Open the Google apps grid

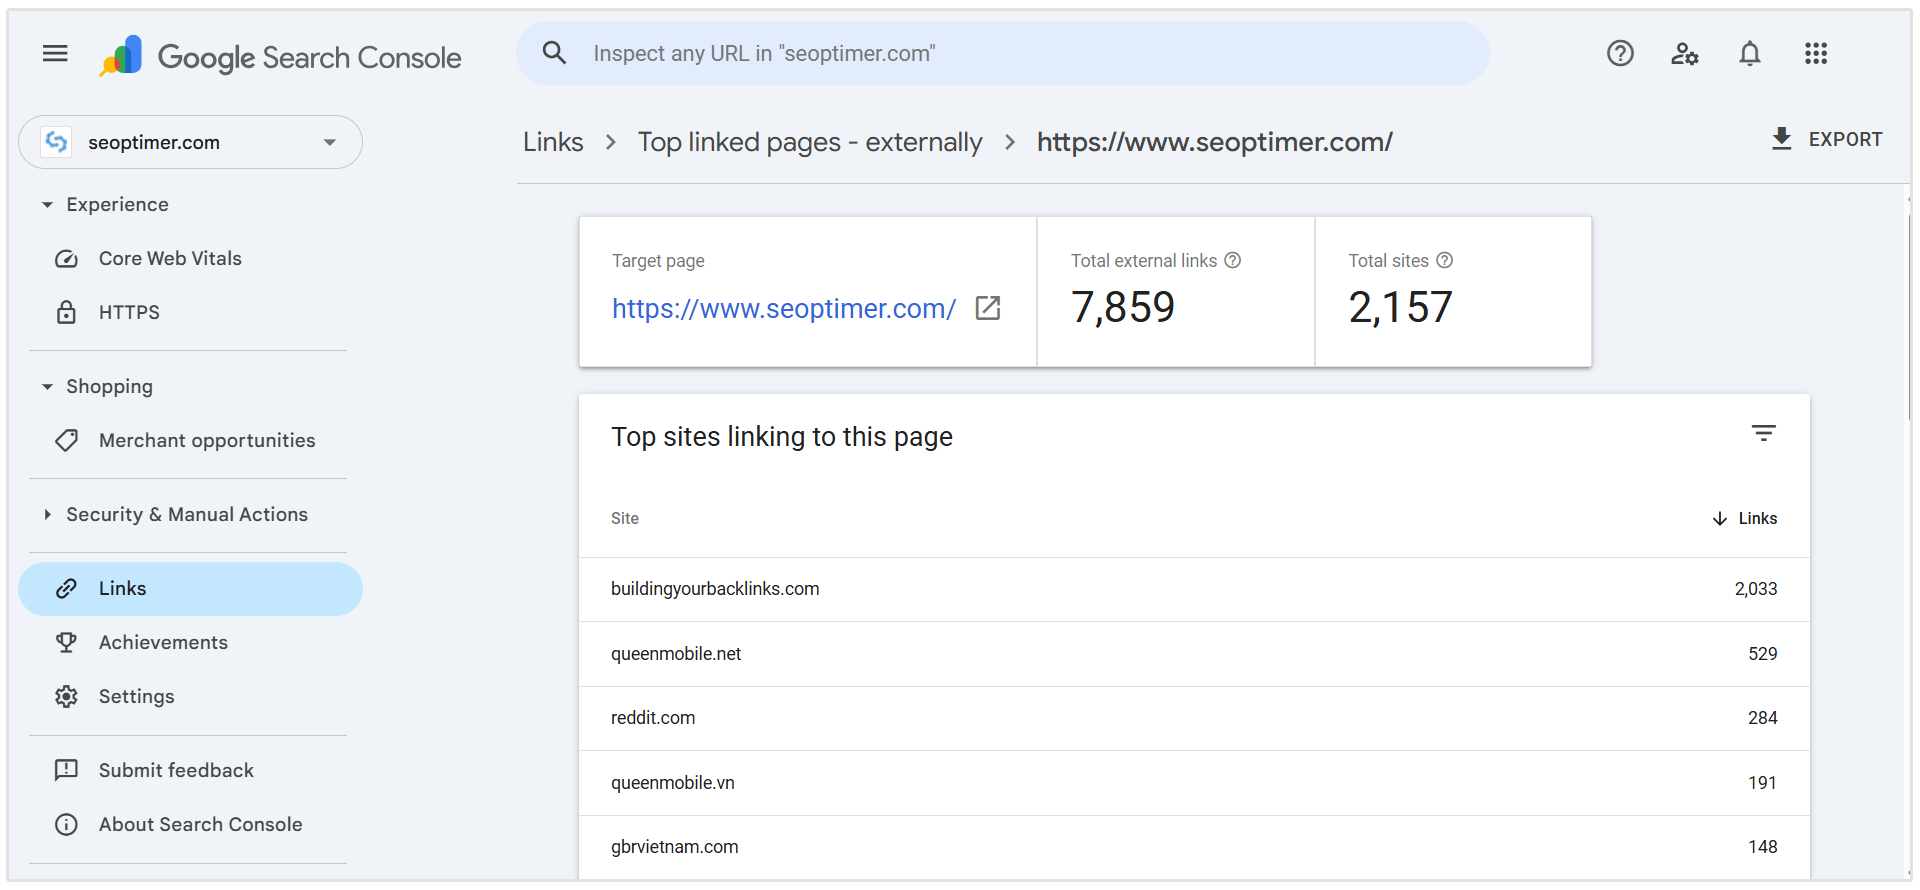[1815, 54]
